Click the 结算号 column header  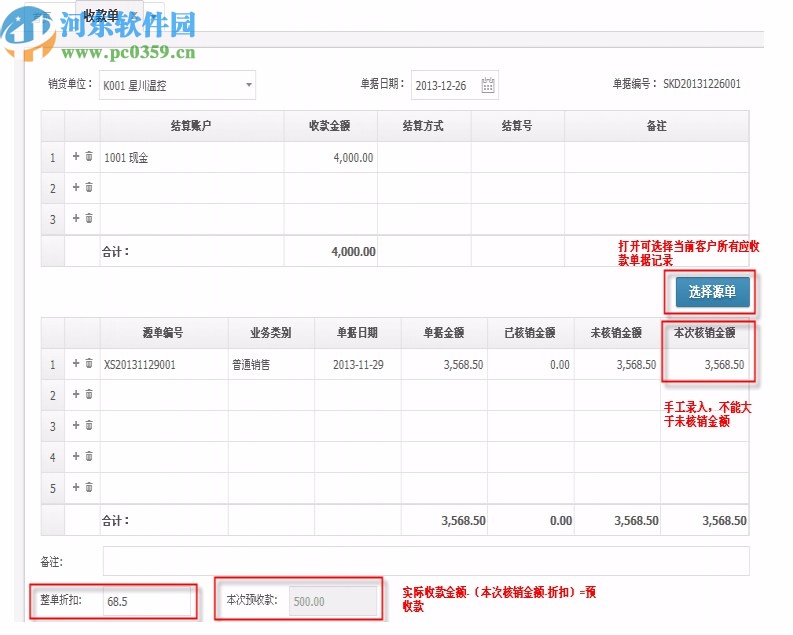point(517,126)
